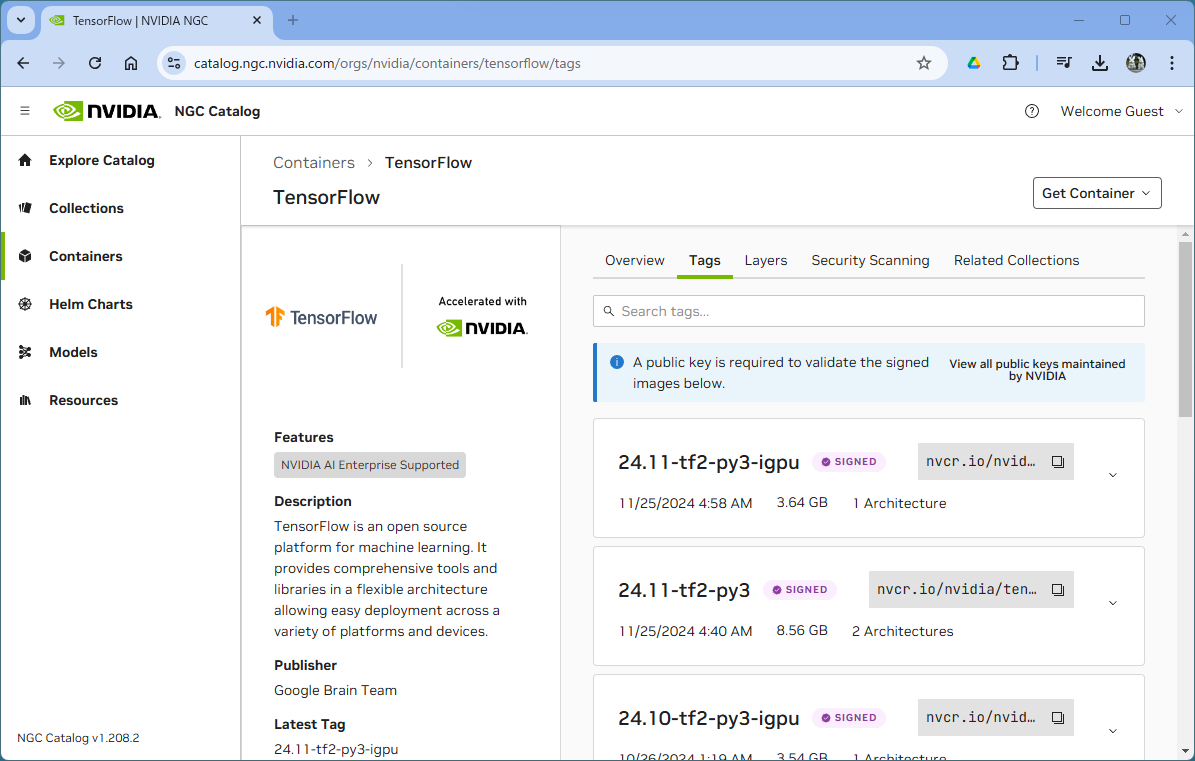Expand the 24.11-tf2-py3-igpu tag details
This screenshot has width=1195, height=761.
click(x=1113, y=476)
